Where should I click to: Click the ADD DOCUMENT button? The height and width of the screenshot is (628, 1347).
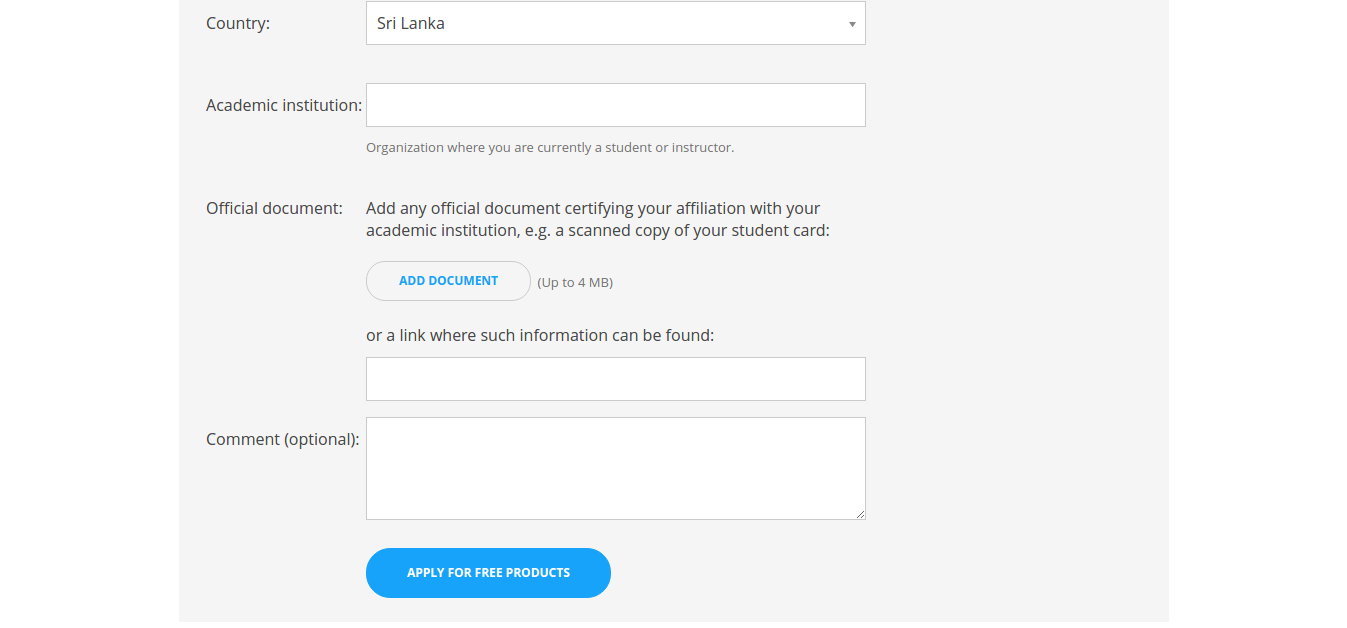point(448,281)
